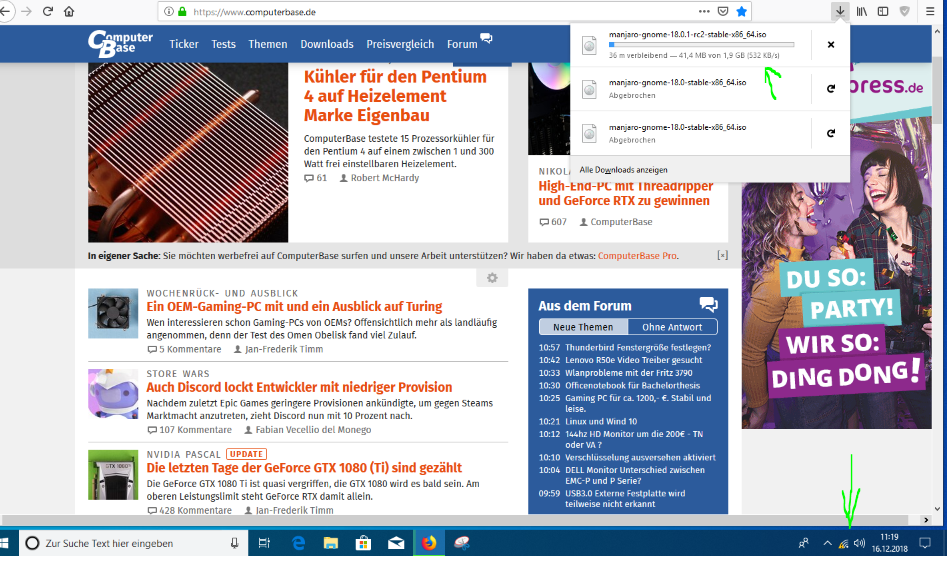The image size is (951, 563).
Task: Open volume control in system tray
Action: coord(859,544)
